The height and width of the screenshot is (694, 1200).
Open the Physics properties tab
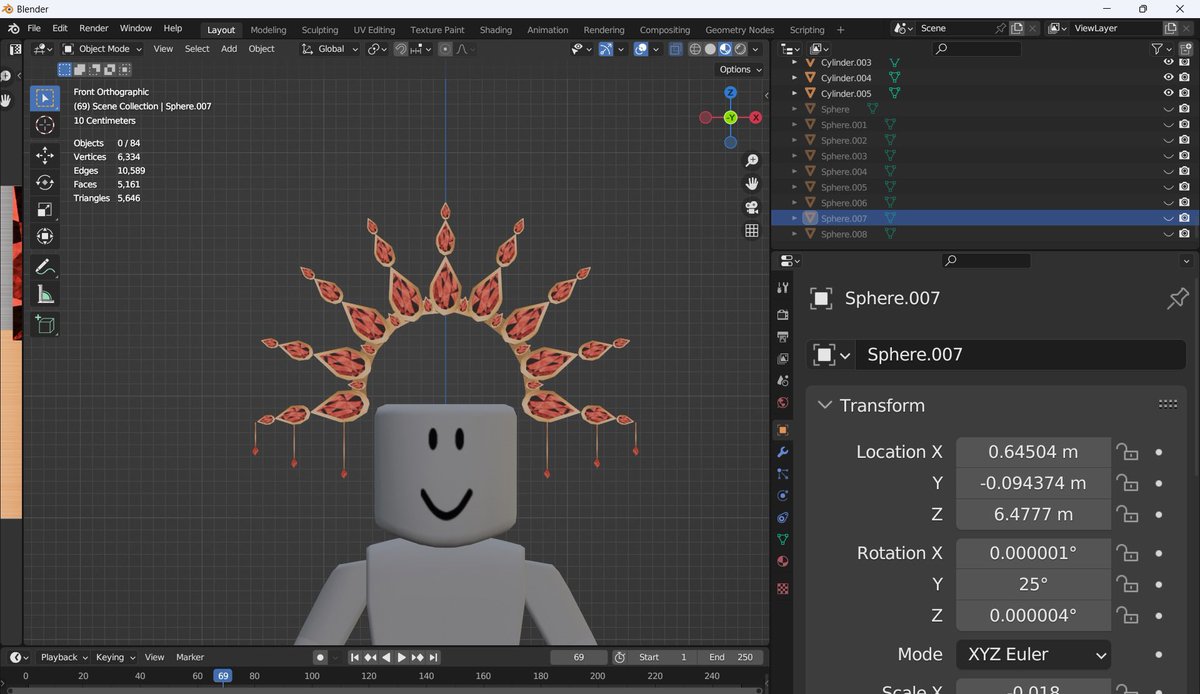783,496
